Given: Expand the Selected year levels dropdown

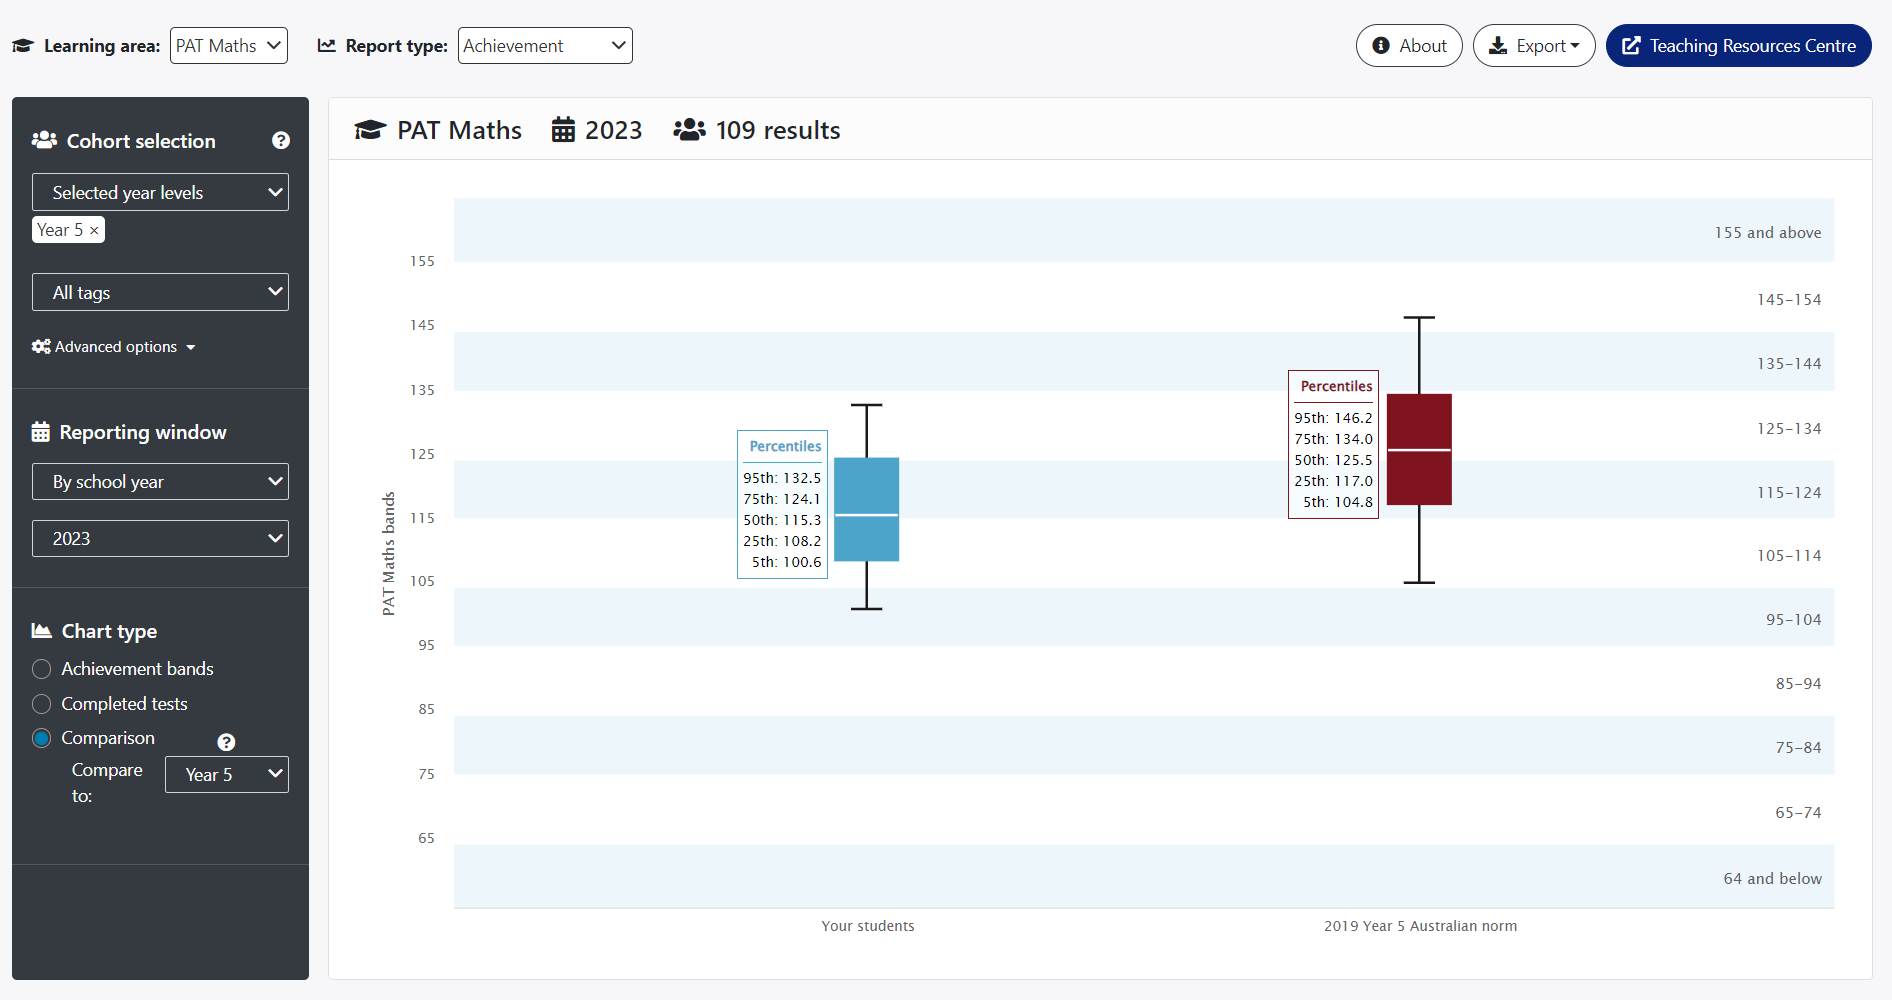Looking at the screenshot, I should coord(160,193).
